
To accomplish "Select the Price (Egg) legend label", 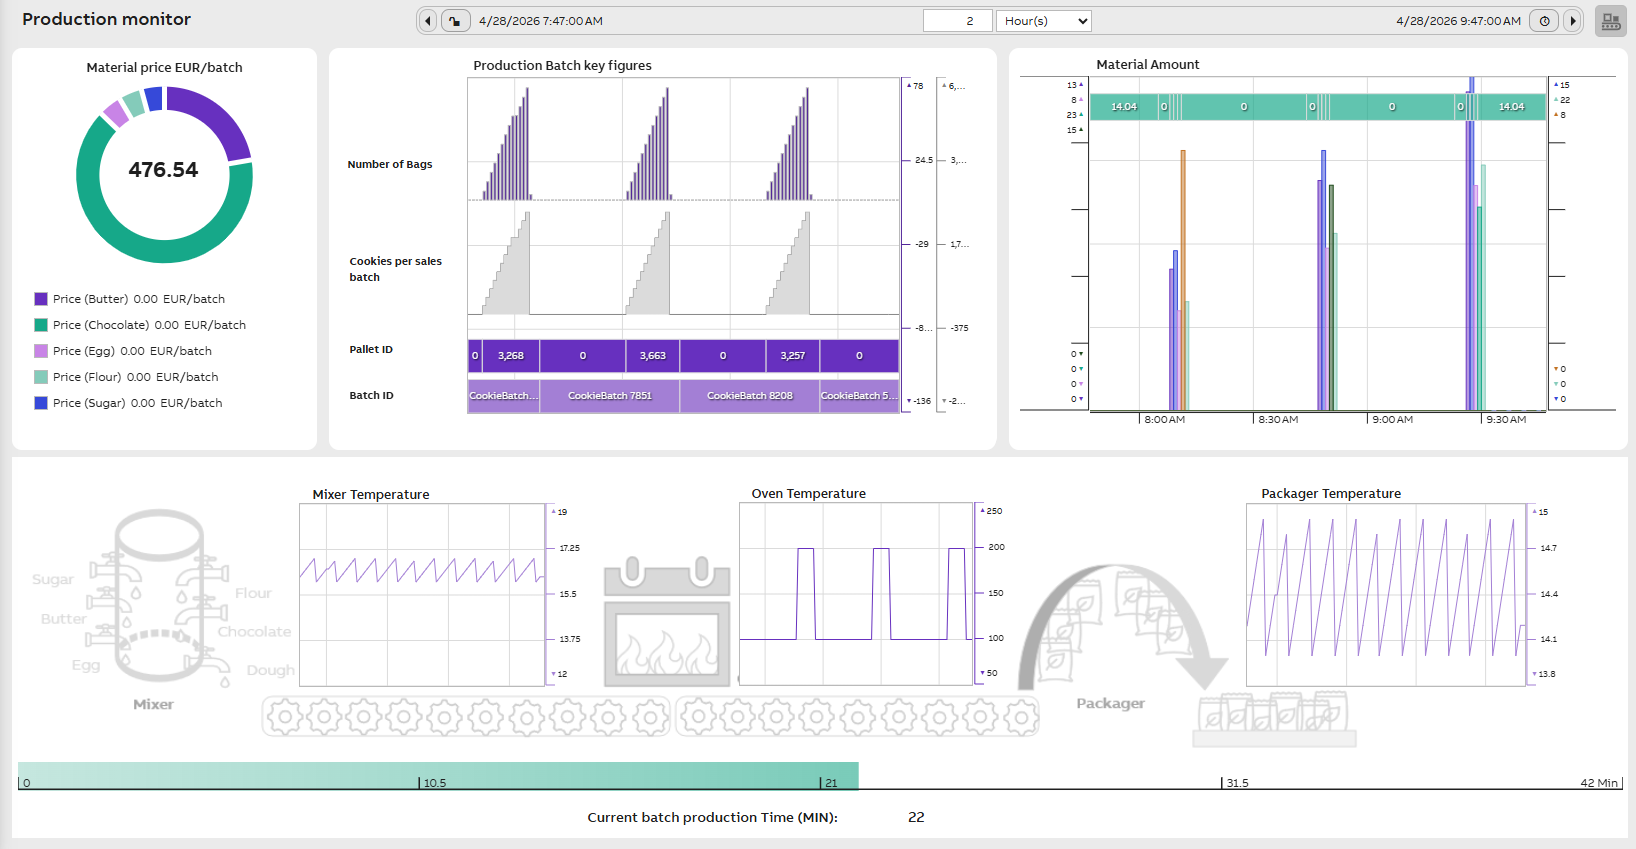I will pos(132,351).
